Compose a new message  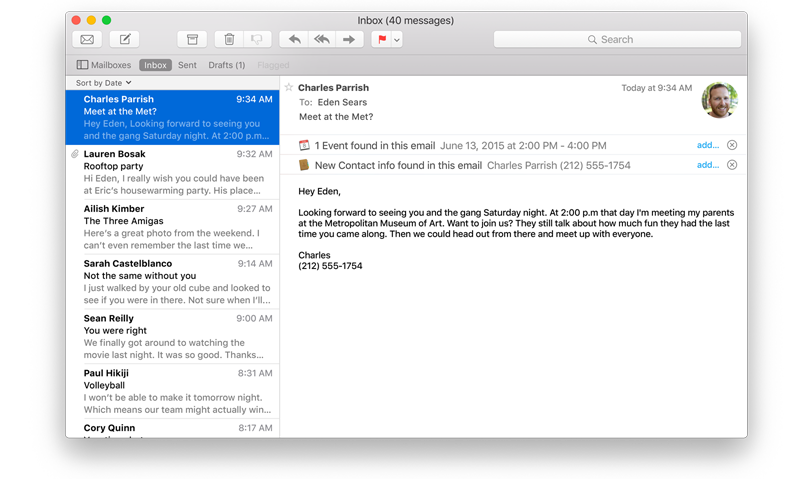tap(125, 39)
